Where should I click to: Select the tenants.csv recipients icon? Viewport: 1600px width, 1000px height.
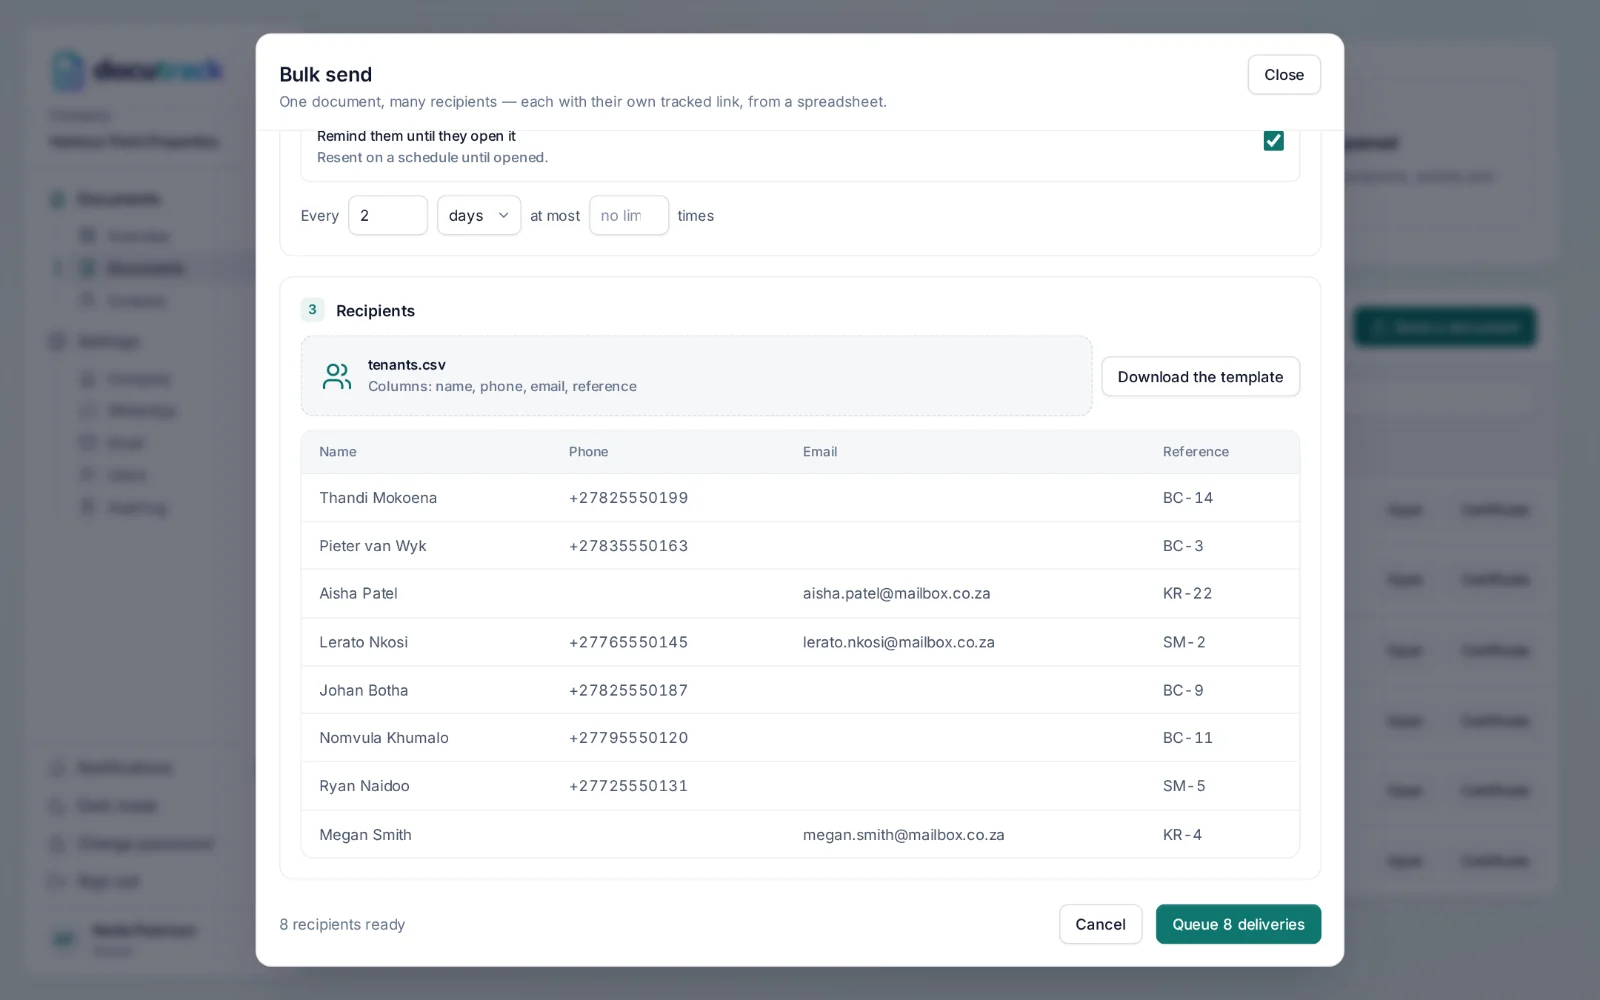pos(337,376)
